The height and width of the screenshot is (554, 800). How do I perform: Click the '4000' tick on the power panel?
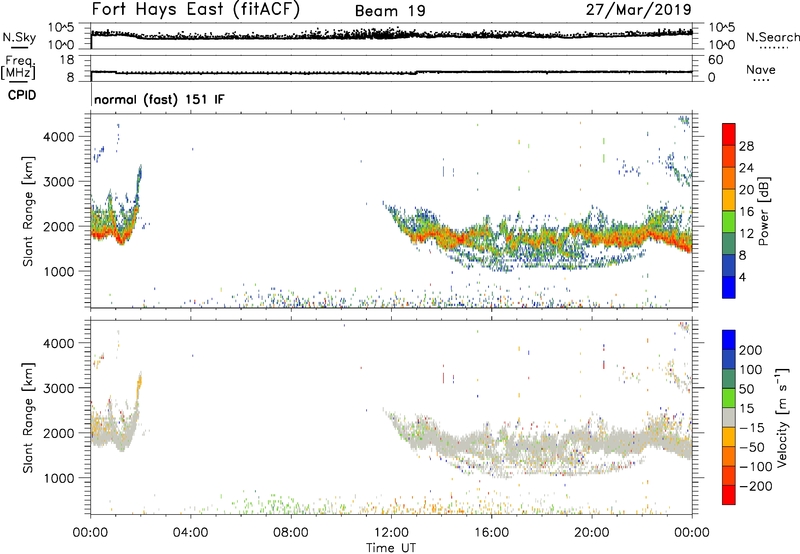click(x=58, y=137)
